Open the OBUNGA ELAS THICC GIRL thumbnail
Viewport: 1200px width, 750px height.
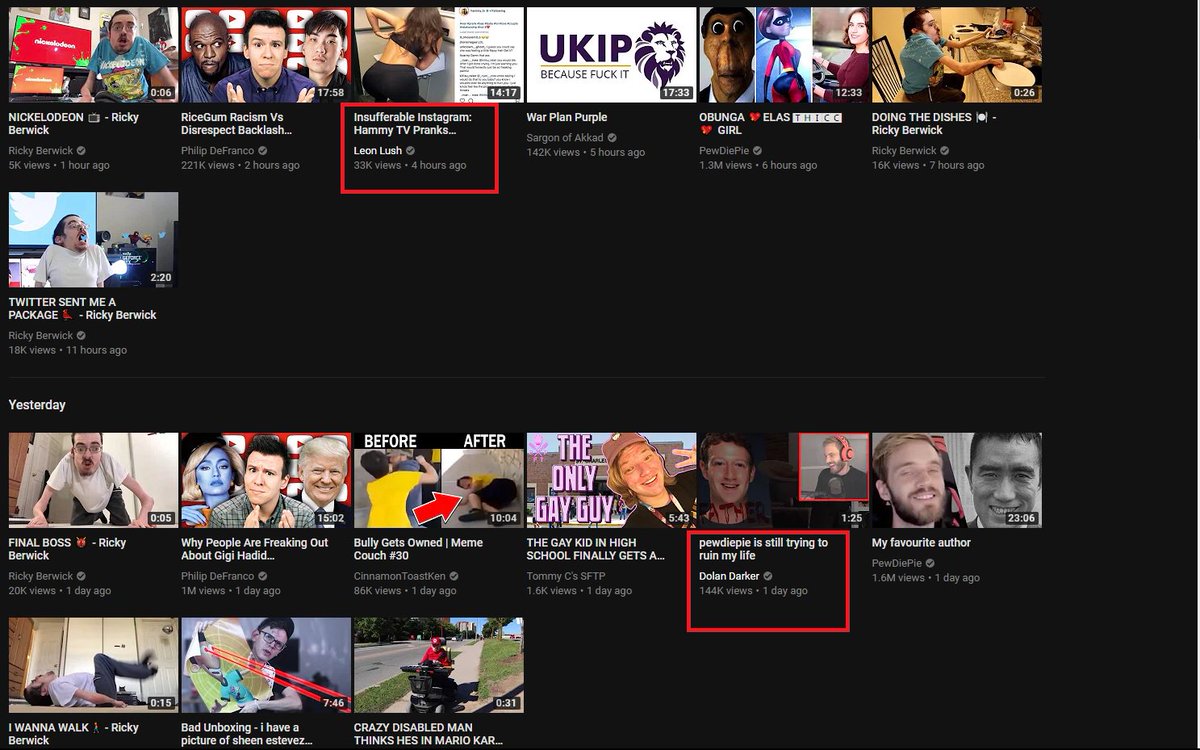pyautogui.click(x=784, y=55)
